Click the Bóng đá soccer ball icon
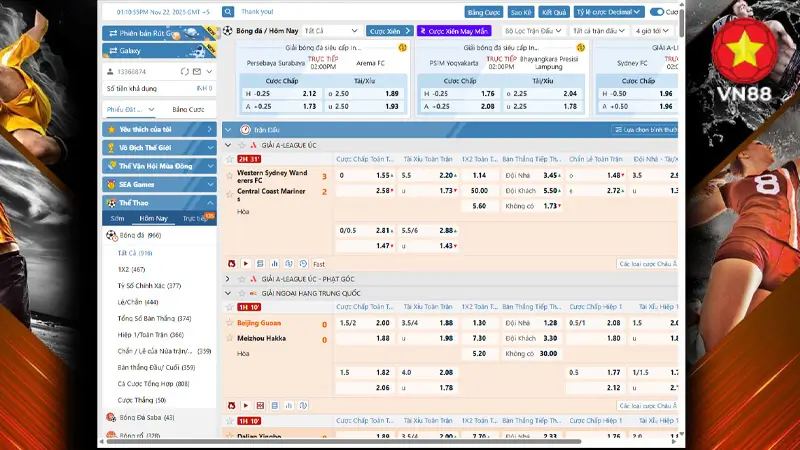 [111, 235]
